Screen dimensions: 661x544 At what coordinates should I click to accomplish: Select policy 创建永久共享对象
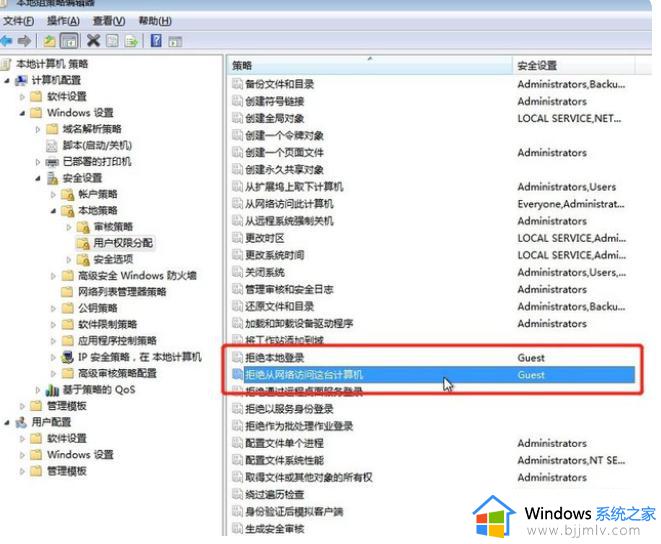[285, 170]
